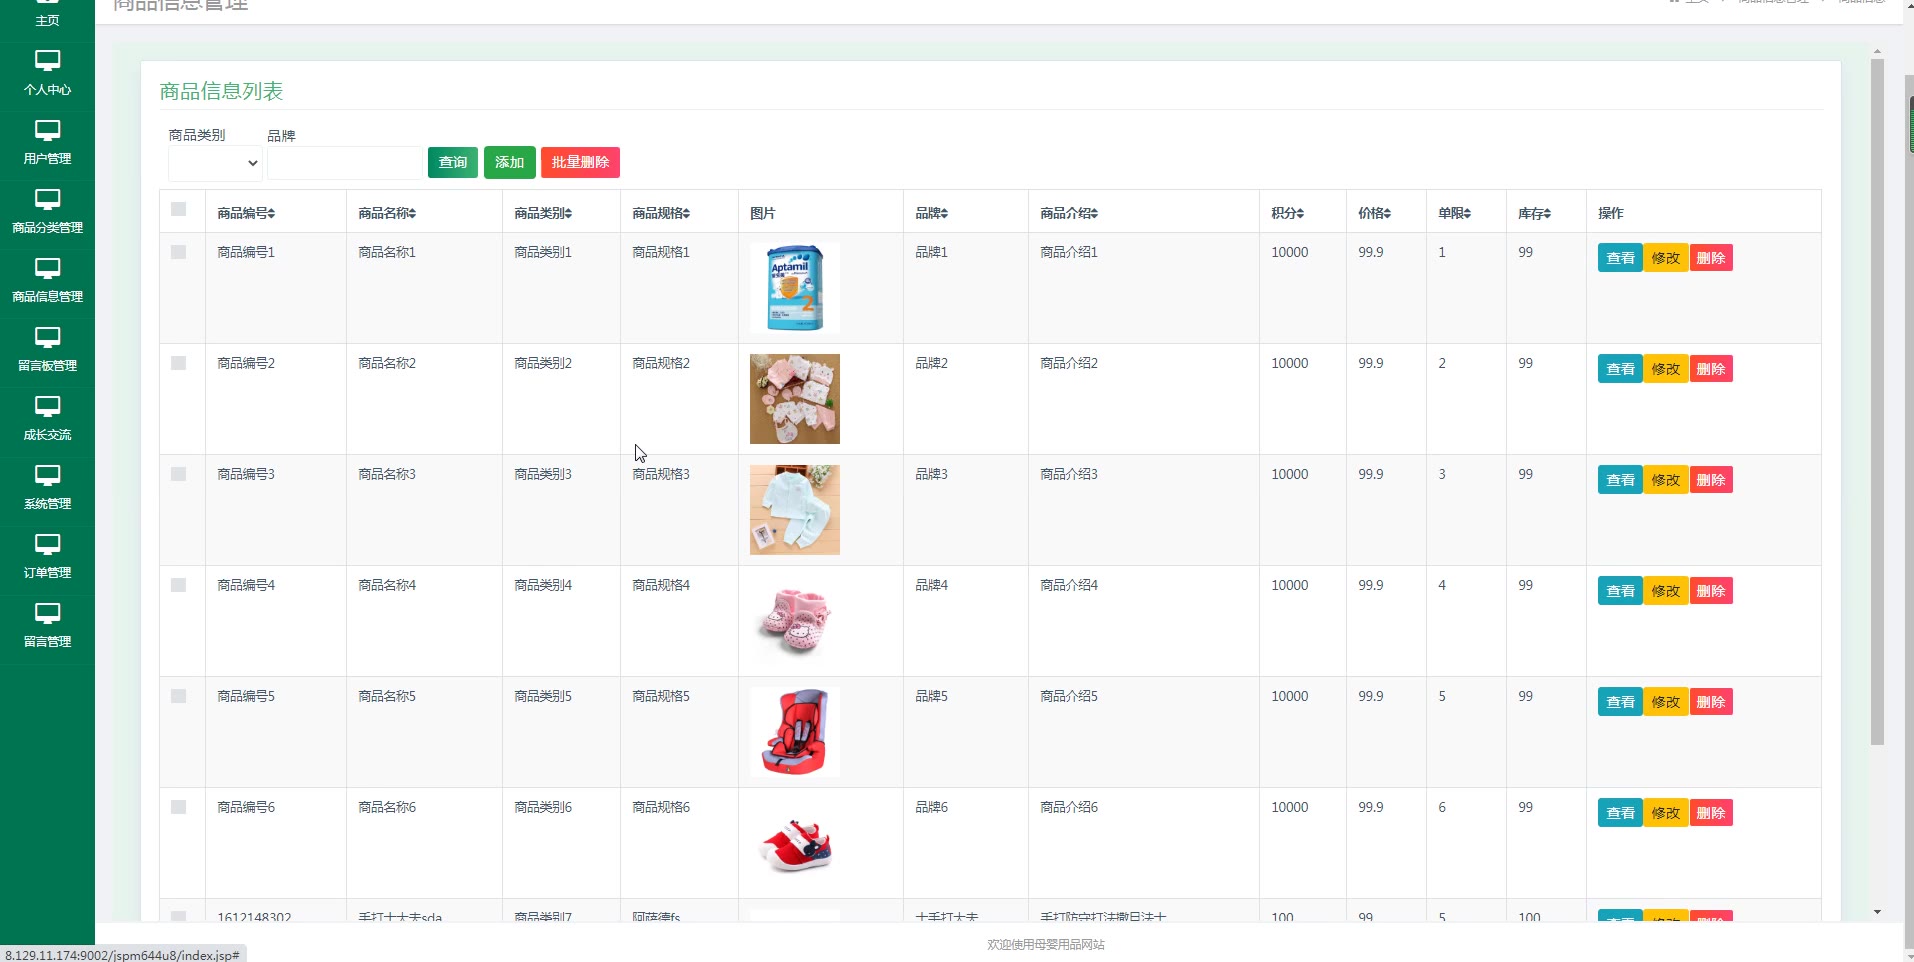The image size is (1914, 962).
Task: Sort table by 品牌 column
Action: [x=932, y=213]
